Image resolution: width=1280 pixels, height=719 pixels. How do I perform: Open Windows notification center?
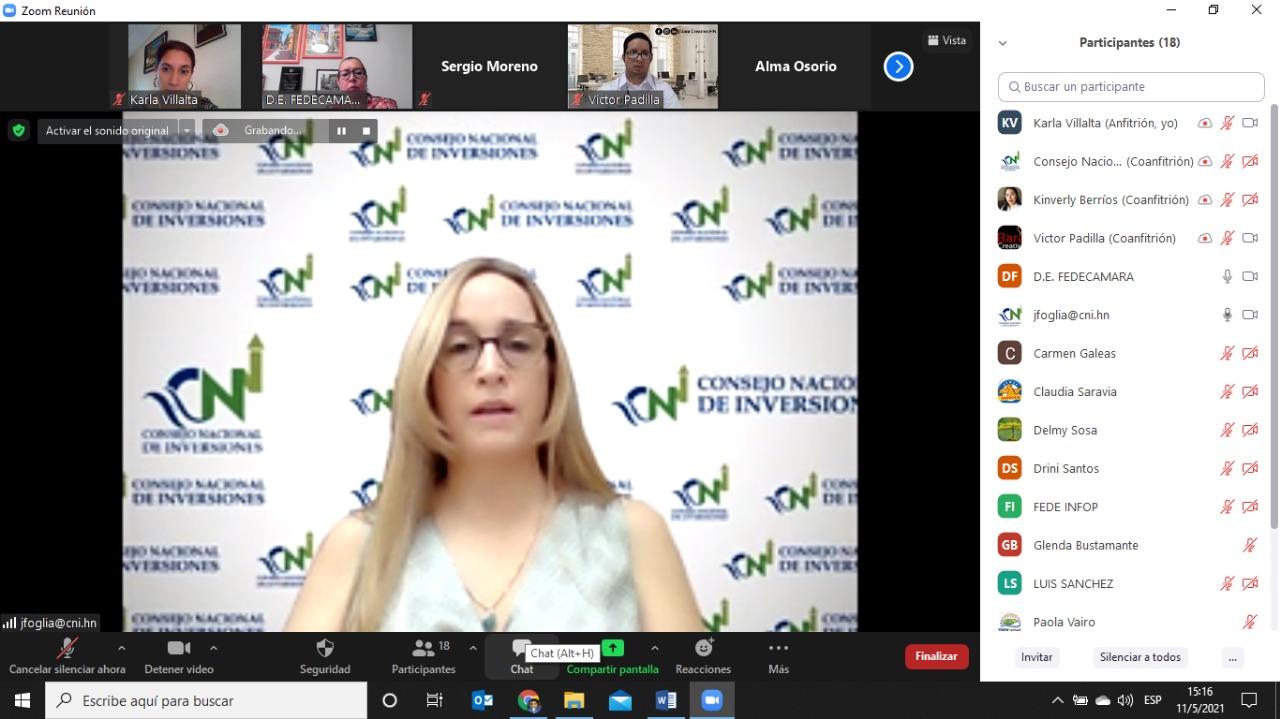1249,700
